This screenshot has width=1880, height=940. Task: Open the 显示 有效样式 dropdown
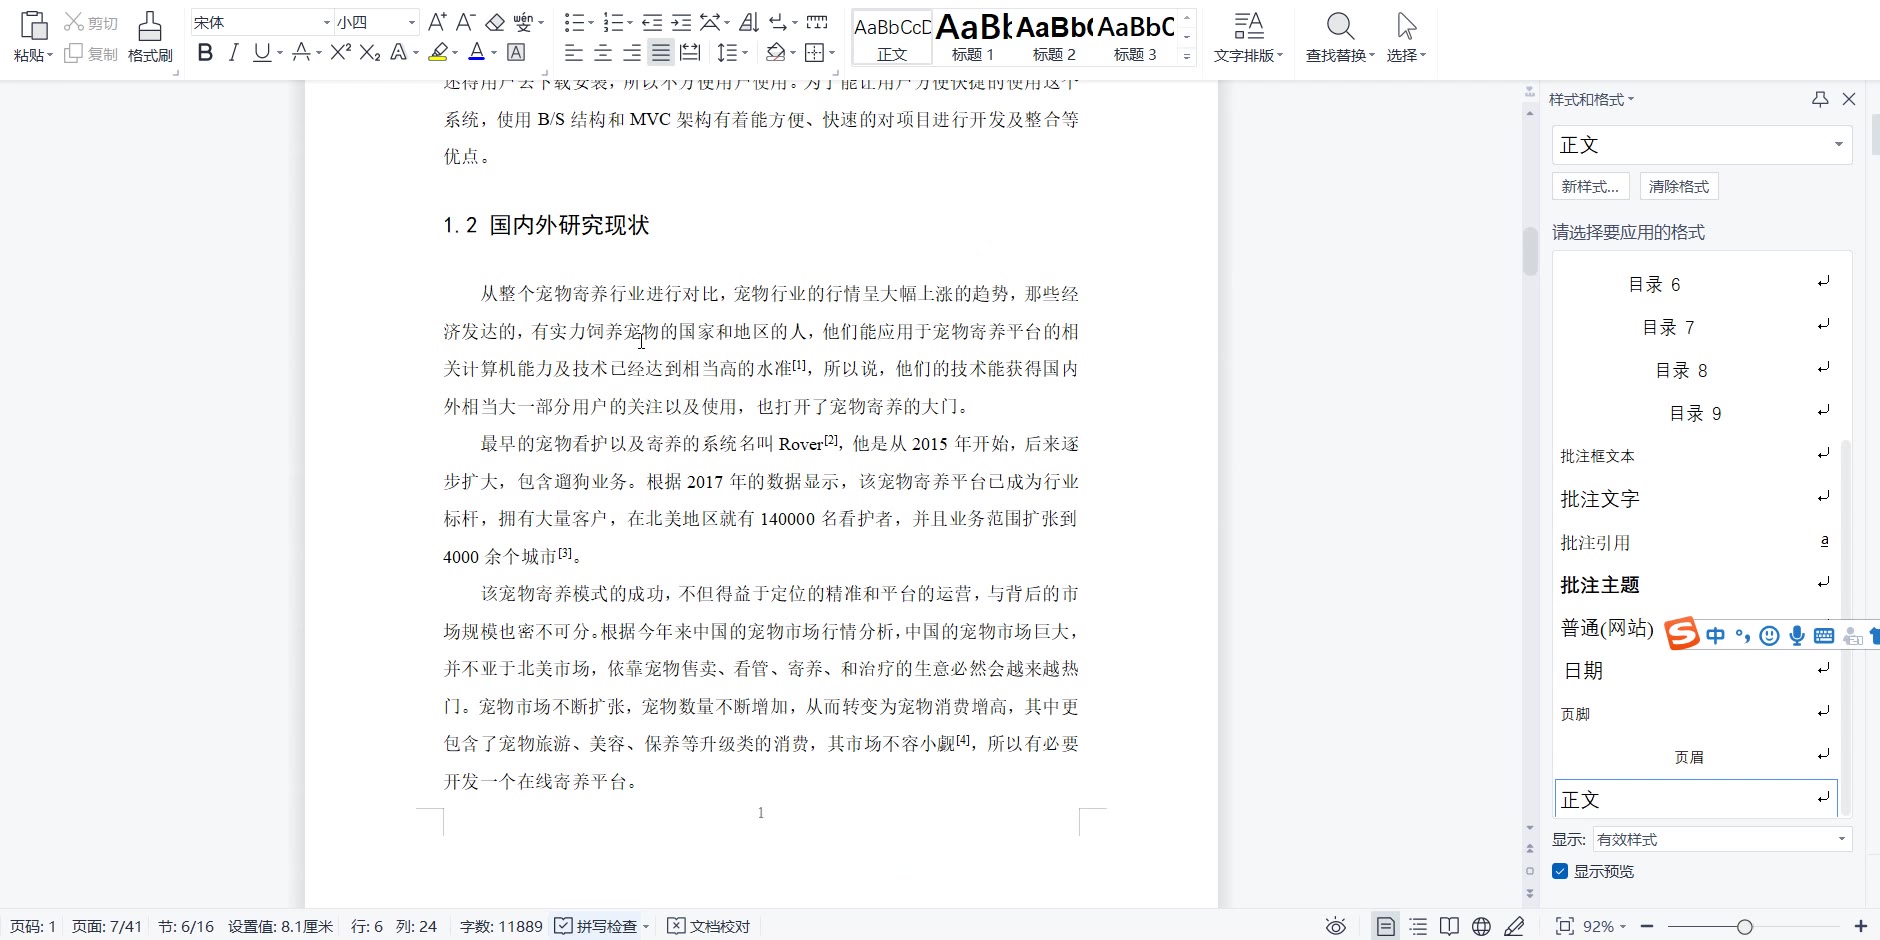pyautogui.click(x=1841, y=839)
